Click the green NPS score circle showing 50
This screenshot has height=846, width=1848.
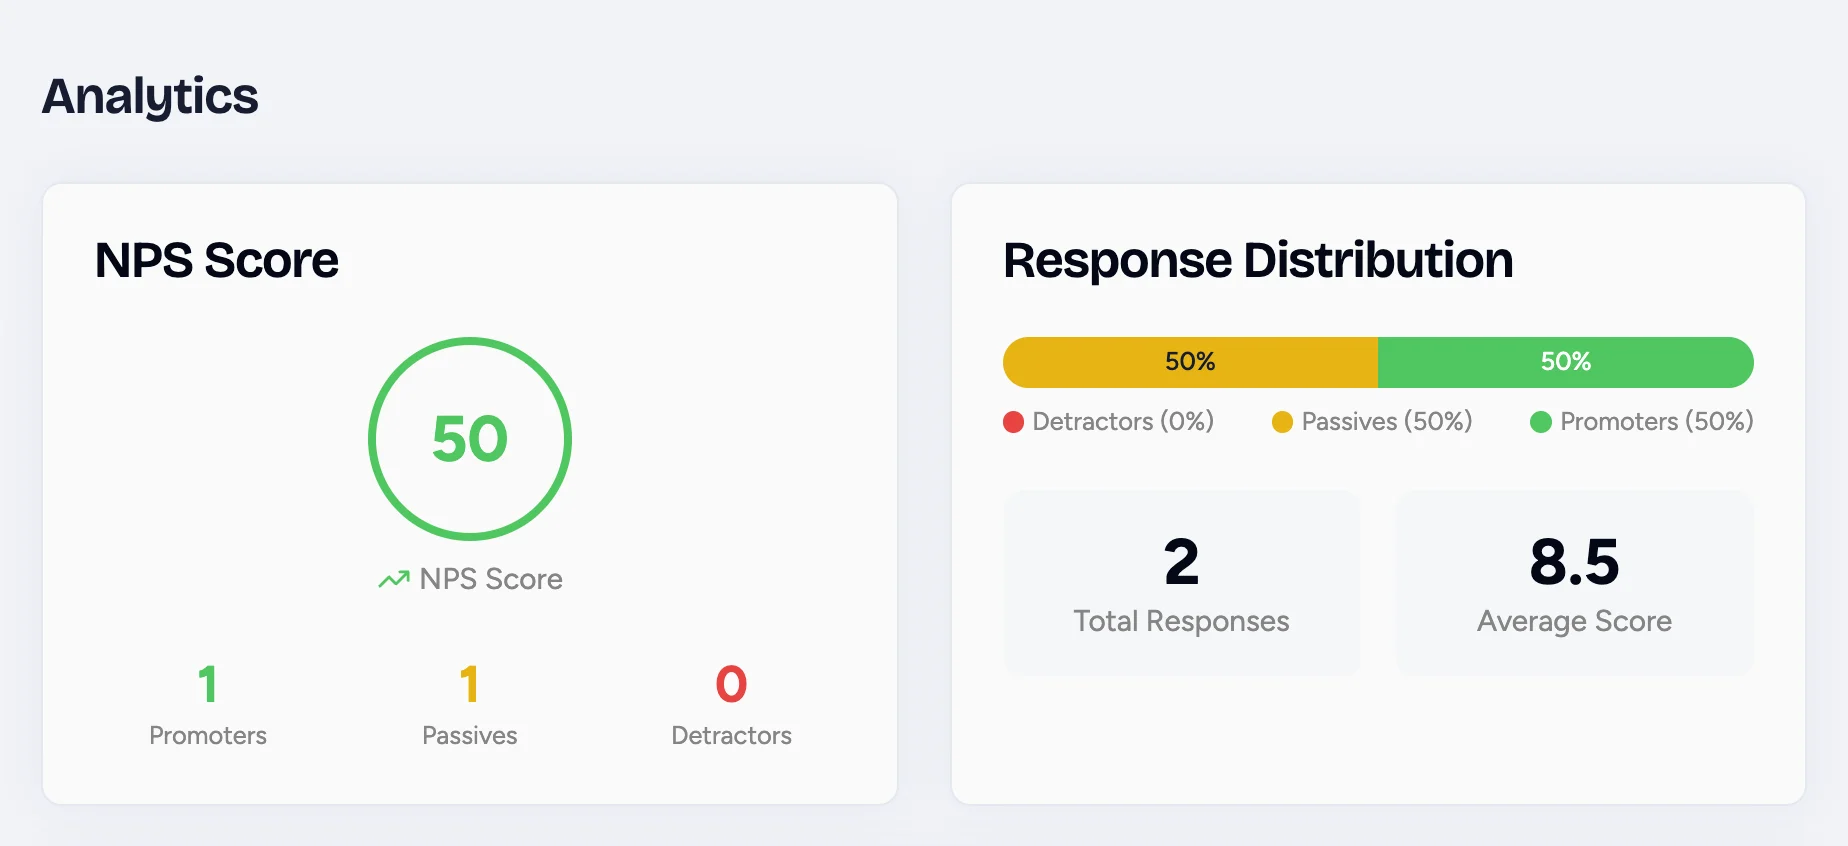pyautogui.click(x=470, y=439)
